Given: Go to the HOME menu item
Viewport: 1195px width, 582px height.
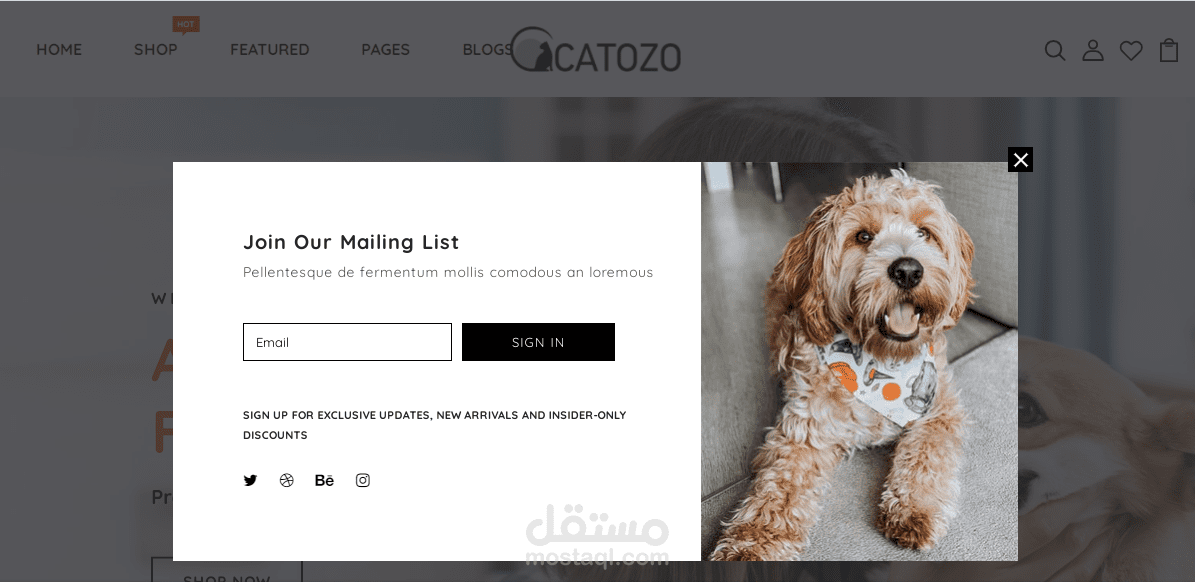Looking at the screenshot, I should (59, 50).
